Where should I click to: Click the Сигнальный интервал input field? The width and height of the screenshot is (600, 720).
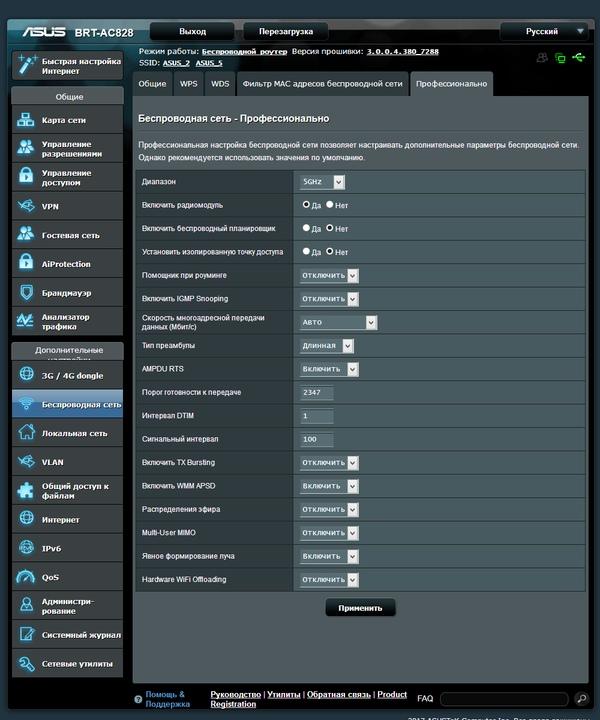317,439
